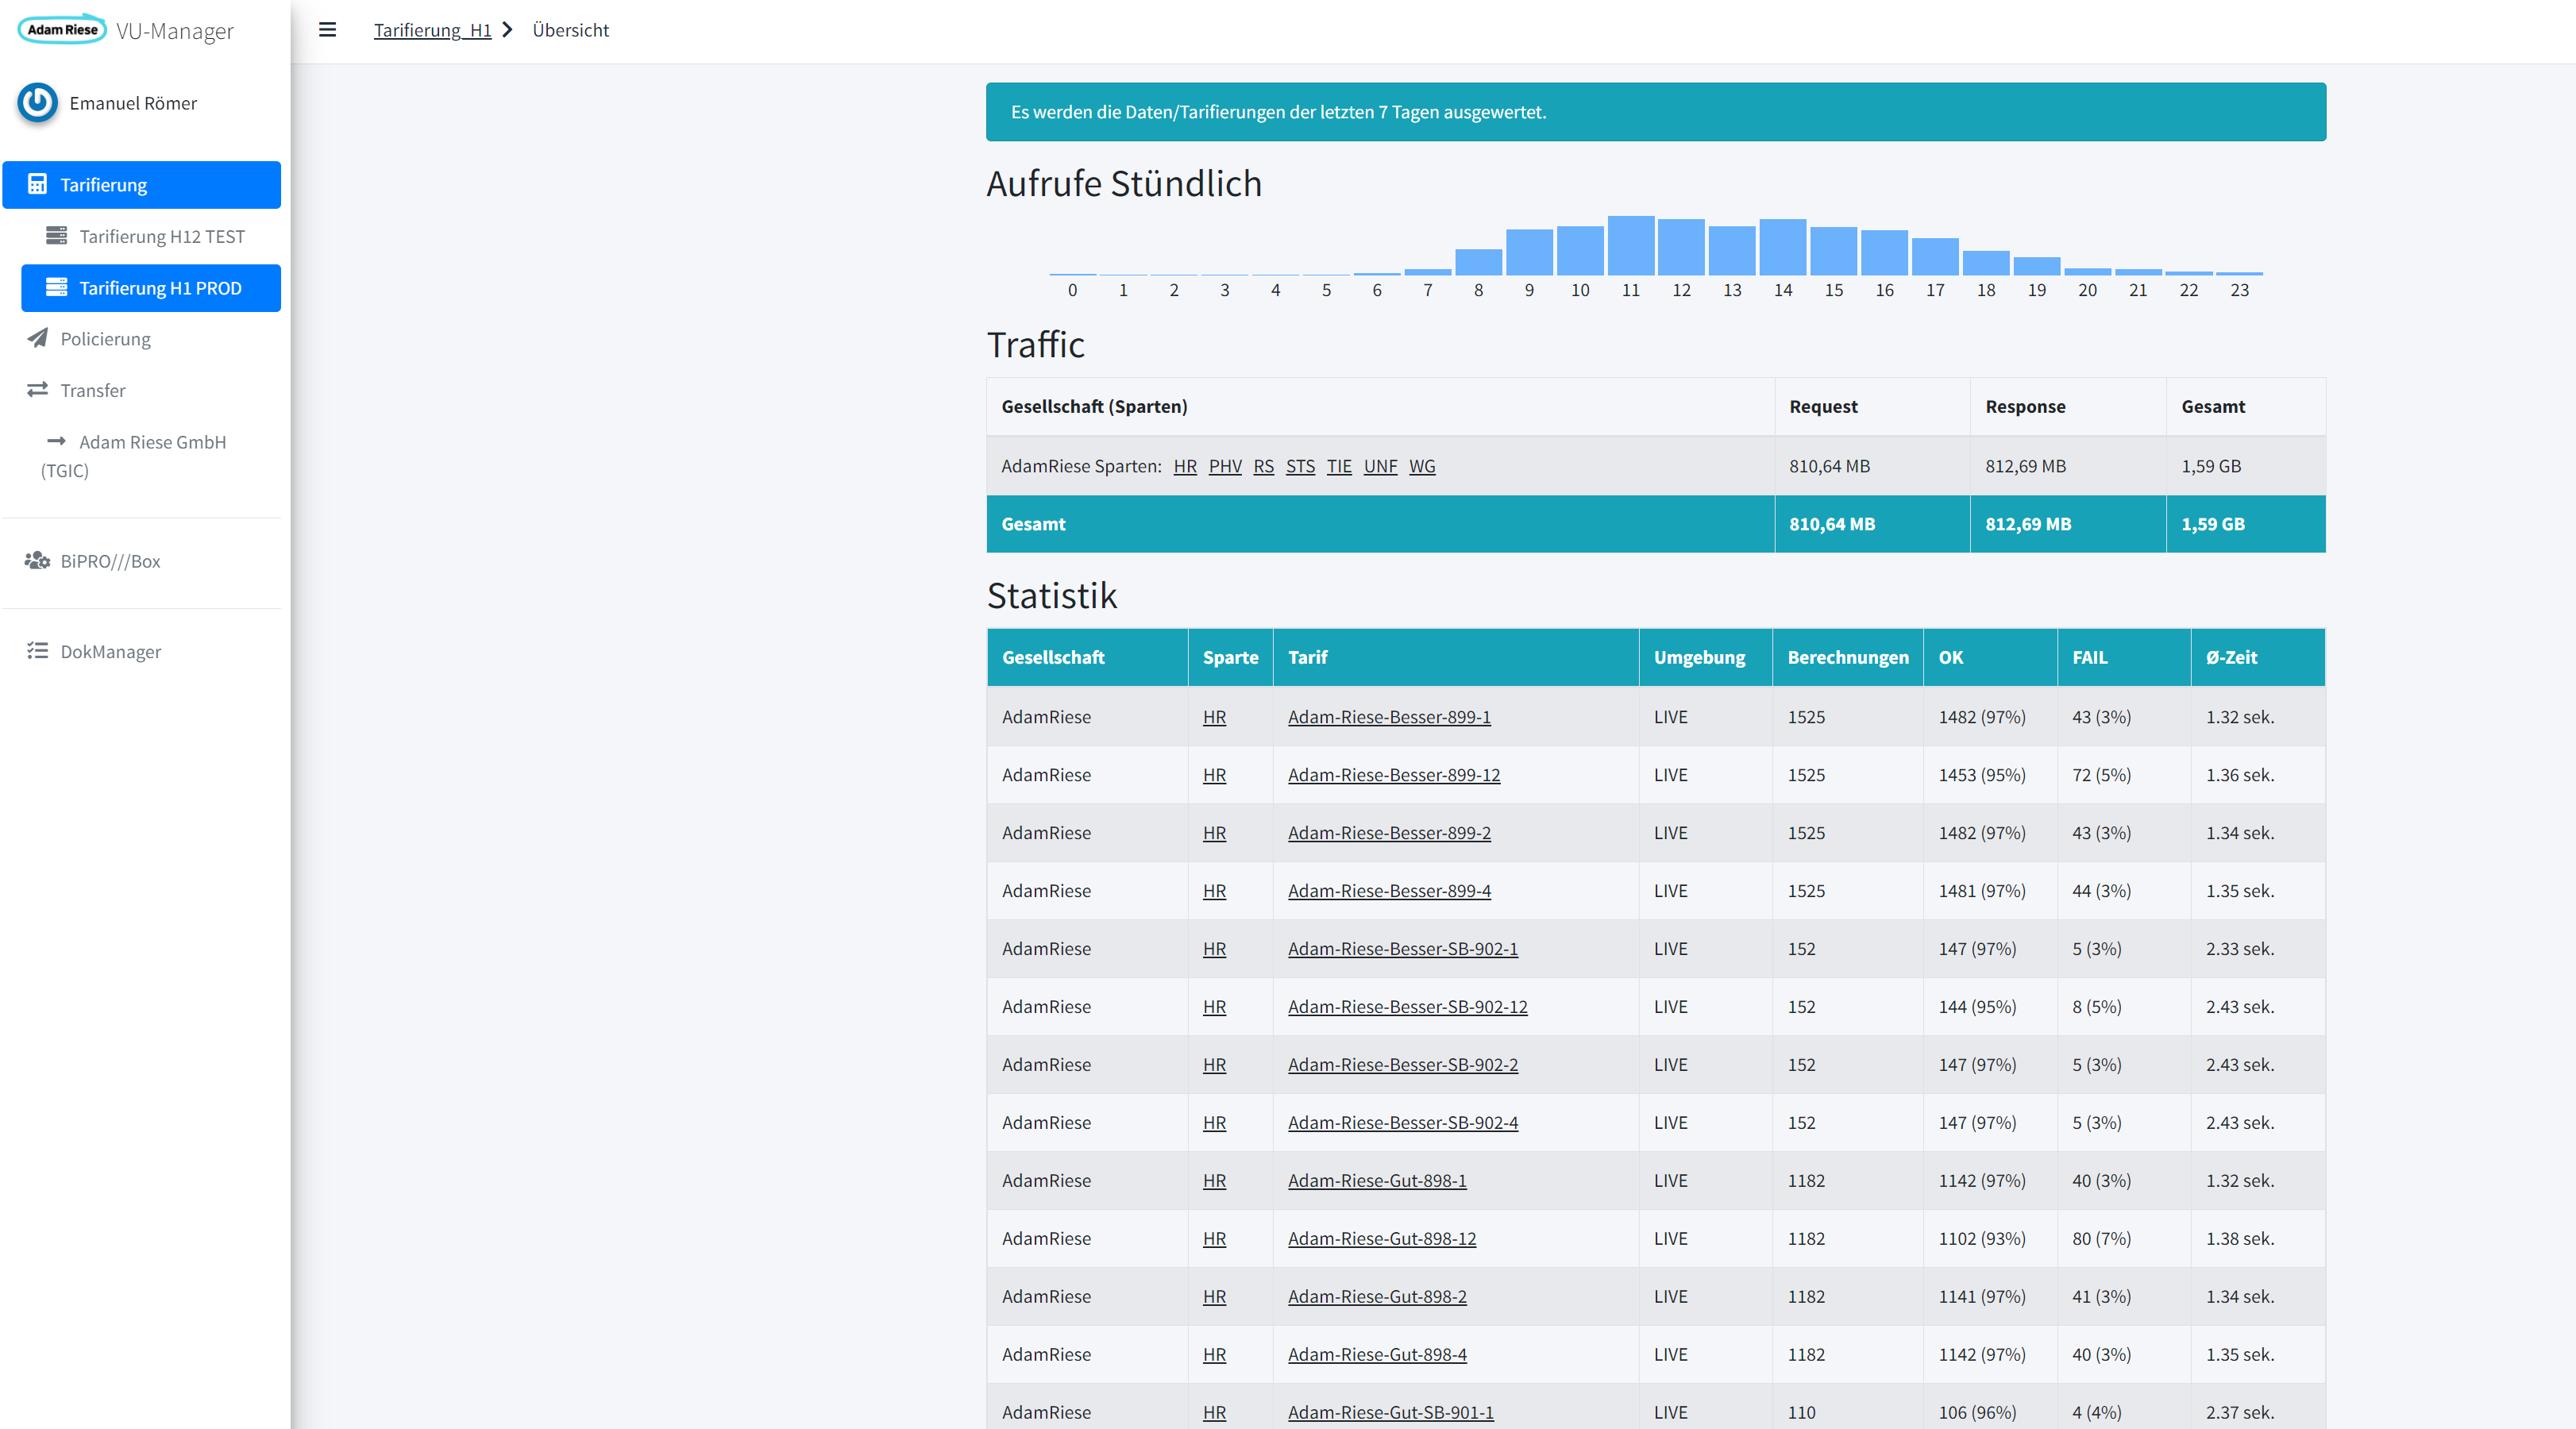Screen dimensions: 2576x1429
Task: Click the paper plane Policierung icon
Action: point(37,338)
